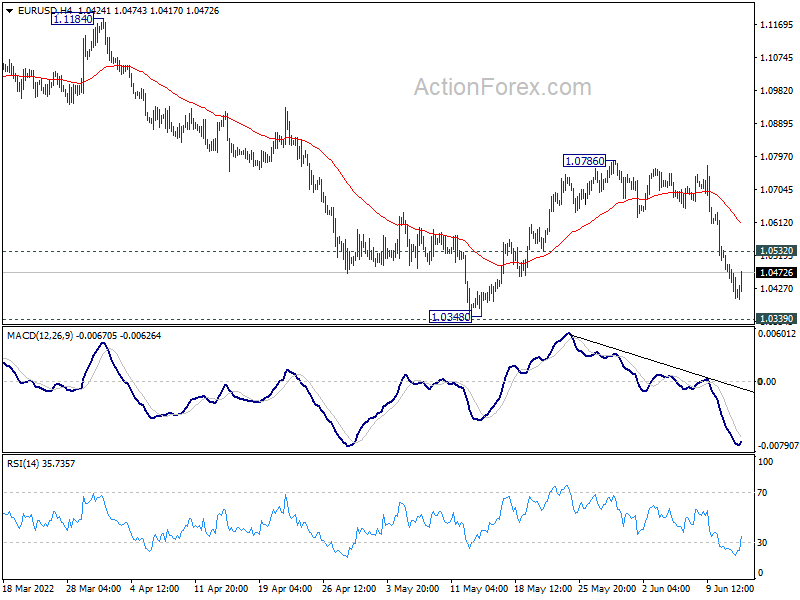The width and height of the screenshot is (800, 600).
Task: Click the 1.07045 price axis value
Action: click(777, 190)
